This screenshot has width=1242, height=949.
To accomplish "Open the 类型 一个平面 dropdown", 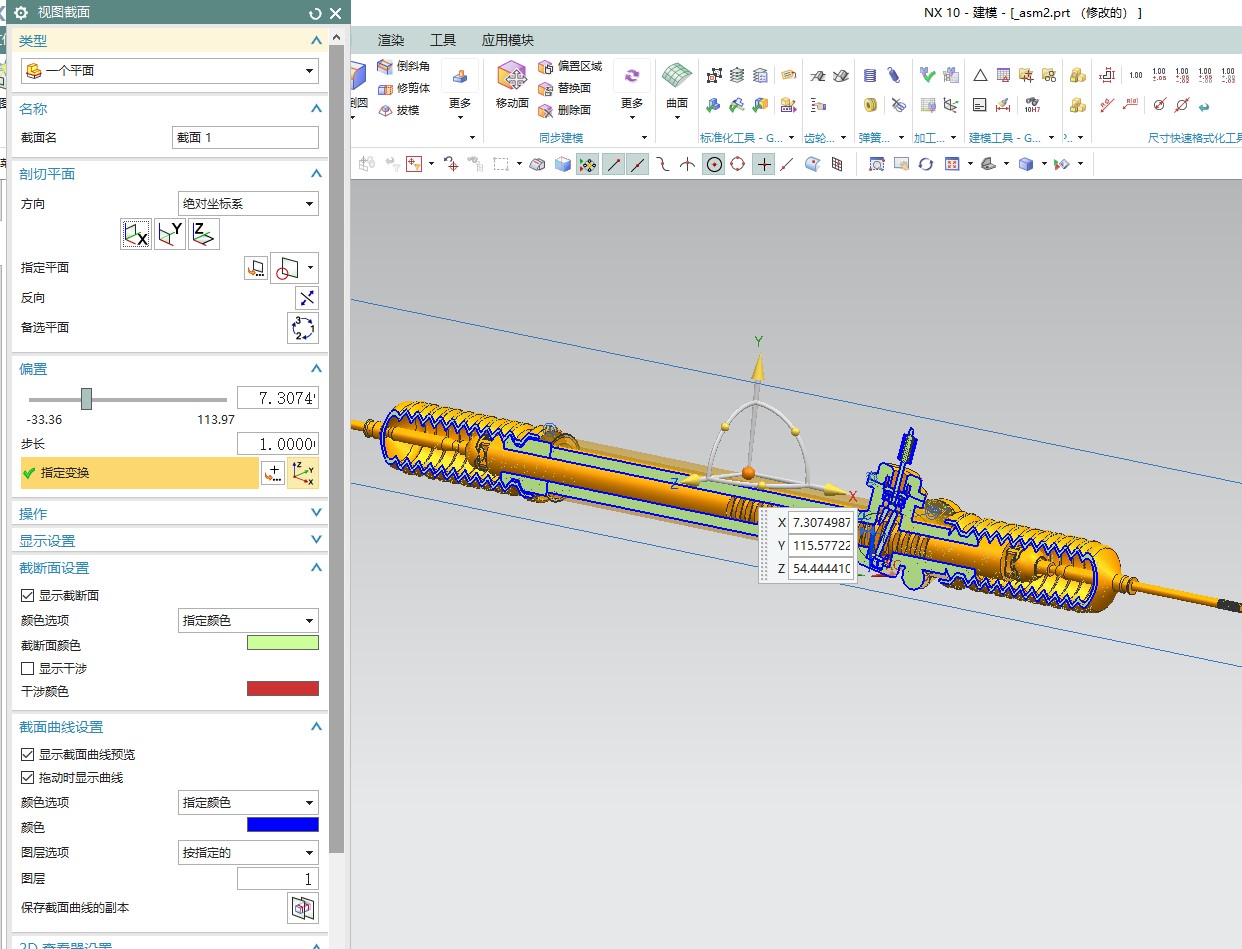I will pos(169,71).
